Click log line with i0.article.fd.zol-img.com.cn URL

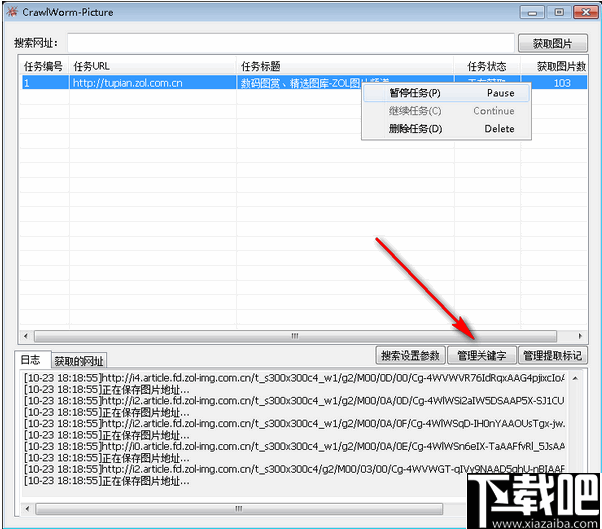click(x=294, y=446)
